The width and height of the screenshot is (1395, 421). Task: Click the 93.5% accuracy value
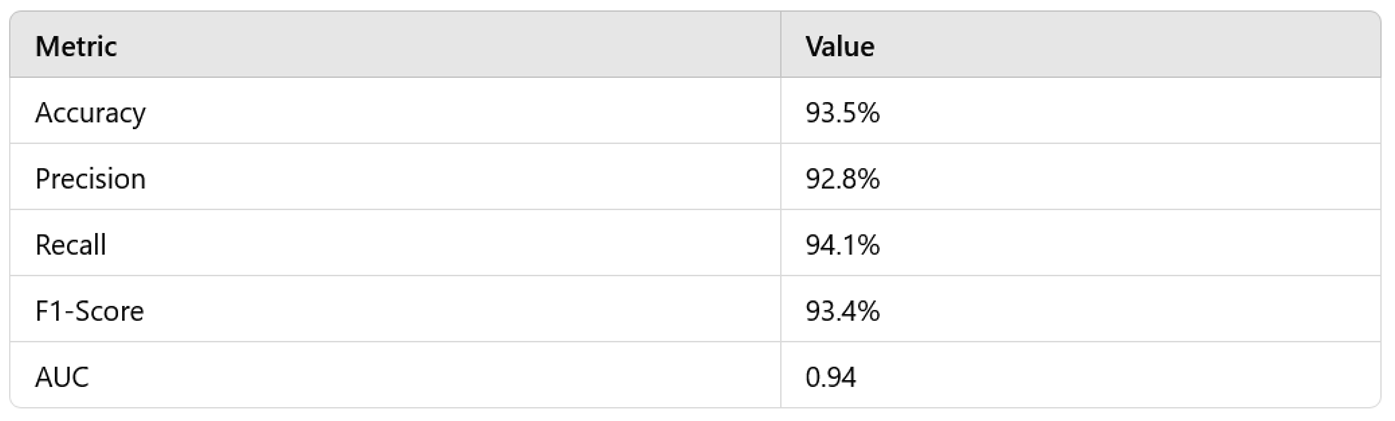[842, 113]
